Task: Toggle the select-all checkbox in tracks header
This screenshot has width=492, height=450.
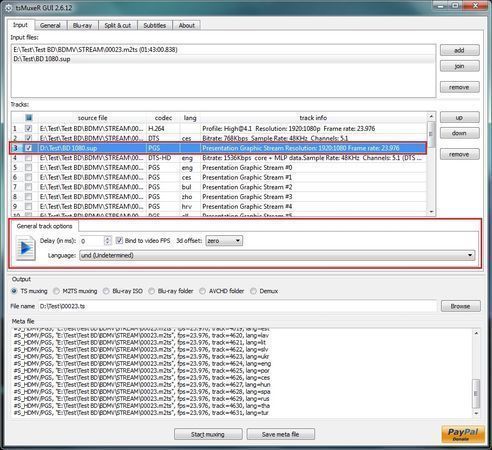Action: click(29, 117)
